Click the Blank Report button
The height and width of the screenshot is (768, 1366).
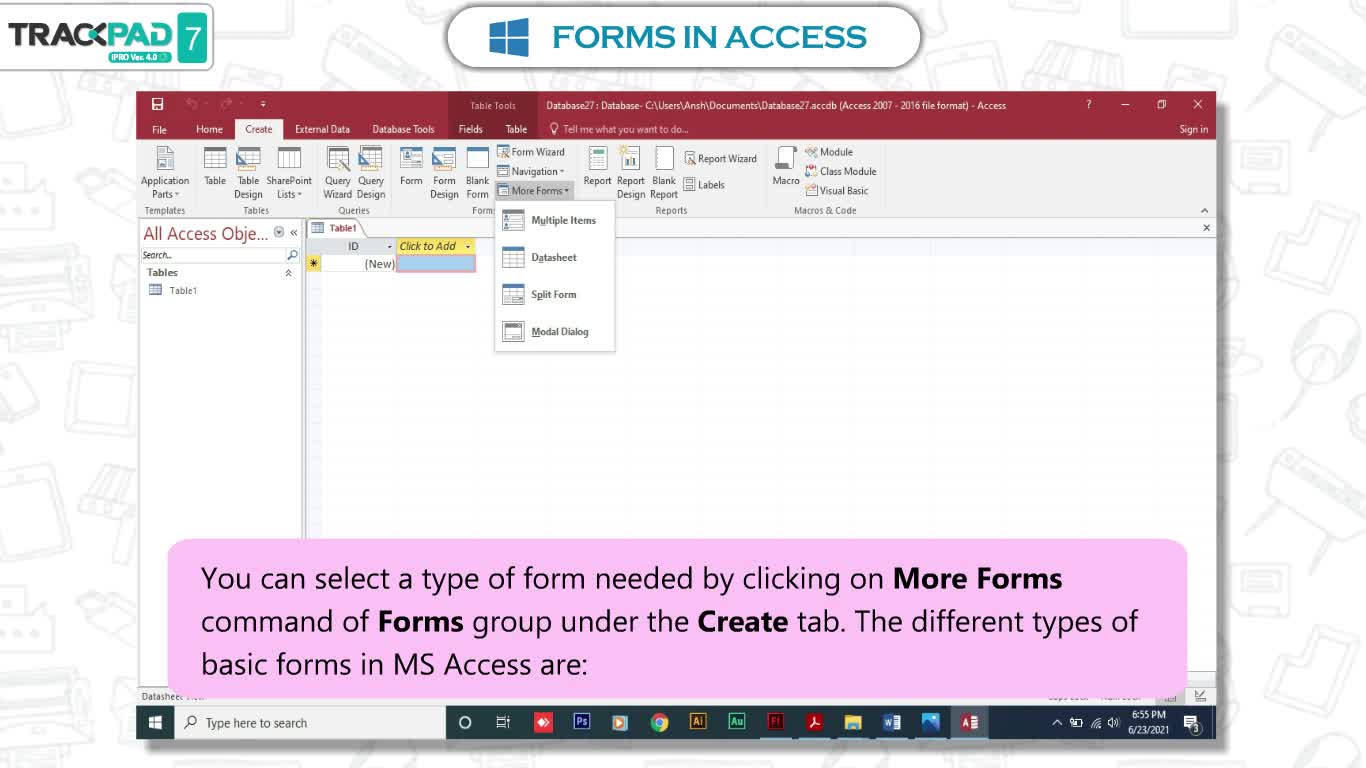pos(664,173)
